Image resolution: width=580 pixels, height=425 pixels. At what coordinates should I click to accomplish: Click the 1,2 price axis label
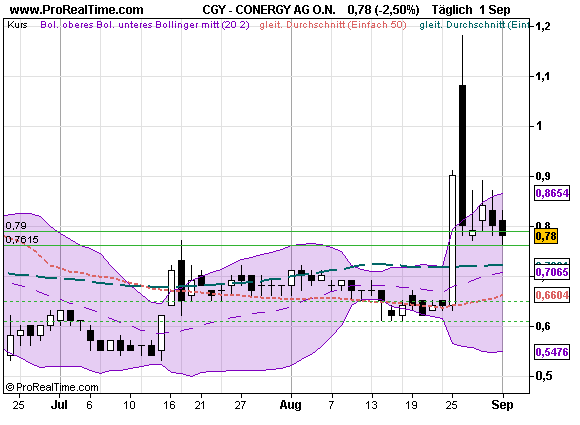[x=542, y=26]
